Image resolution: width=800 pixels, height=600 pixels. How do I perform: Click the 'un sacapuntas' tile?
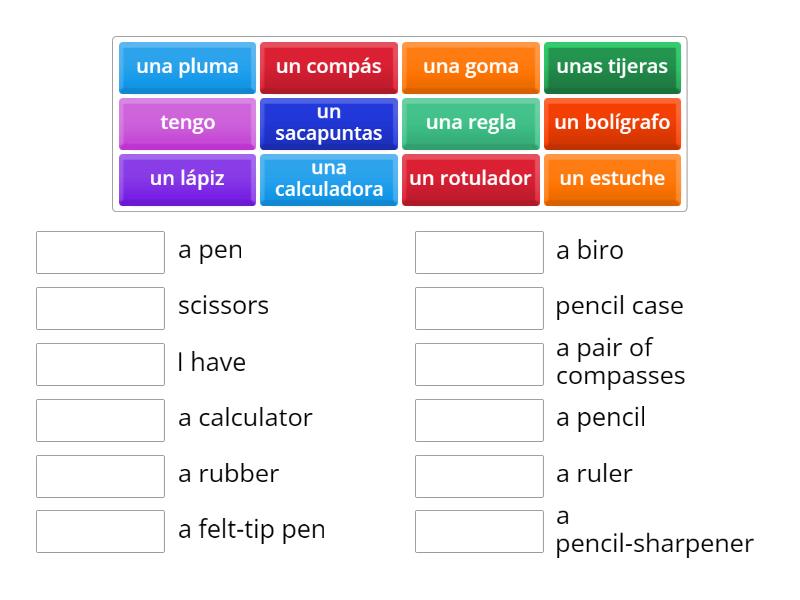(x=328, y=123)
